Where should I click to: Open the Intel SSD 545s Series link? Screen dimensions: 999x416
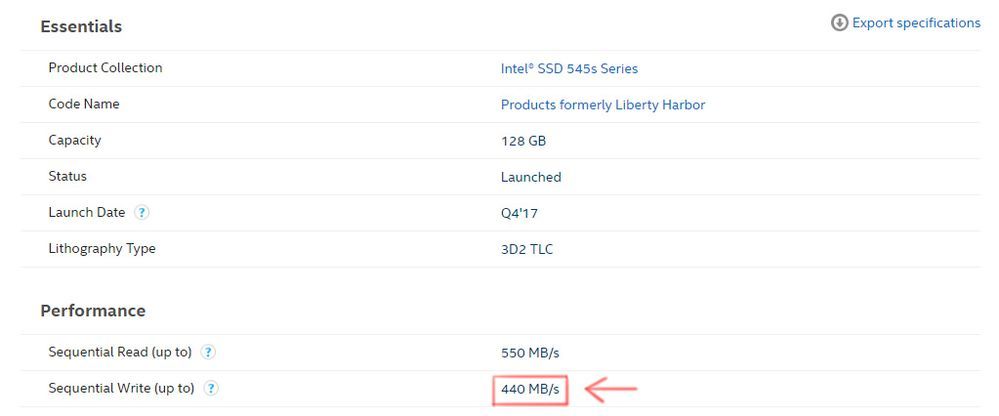pyautogui.click(x=569, y=69)
